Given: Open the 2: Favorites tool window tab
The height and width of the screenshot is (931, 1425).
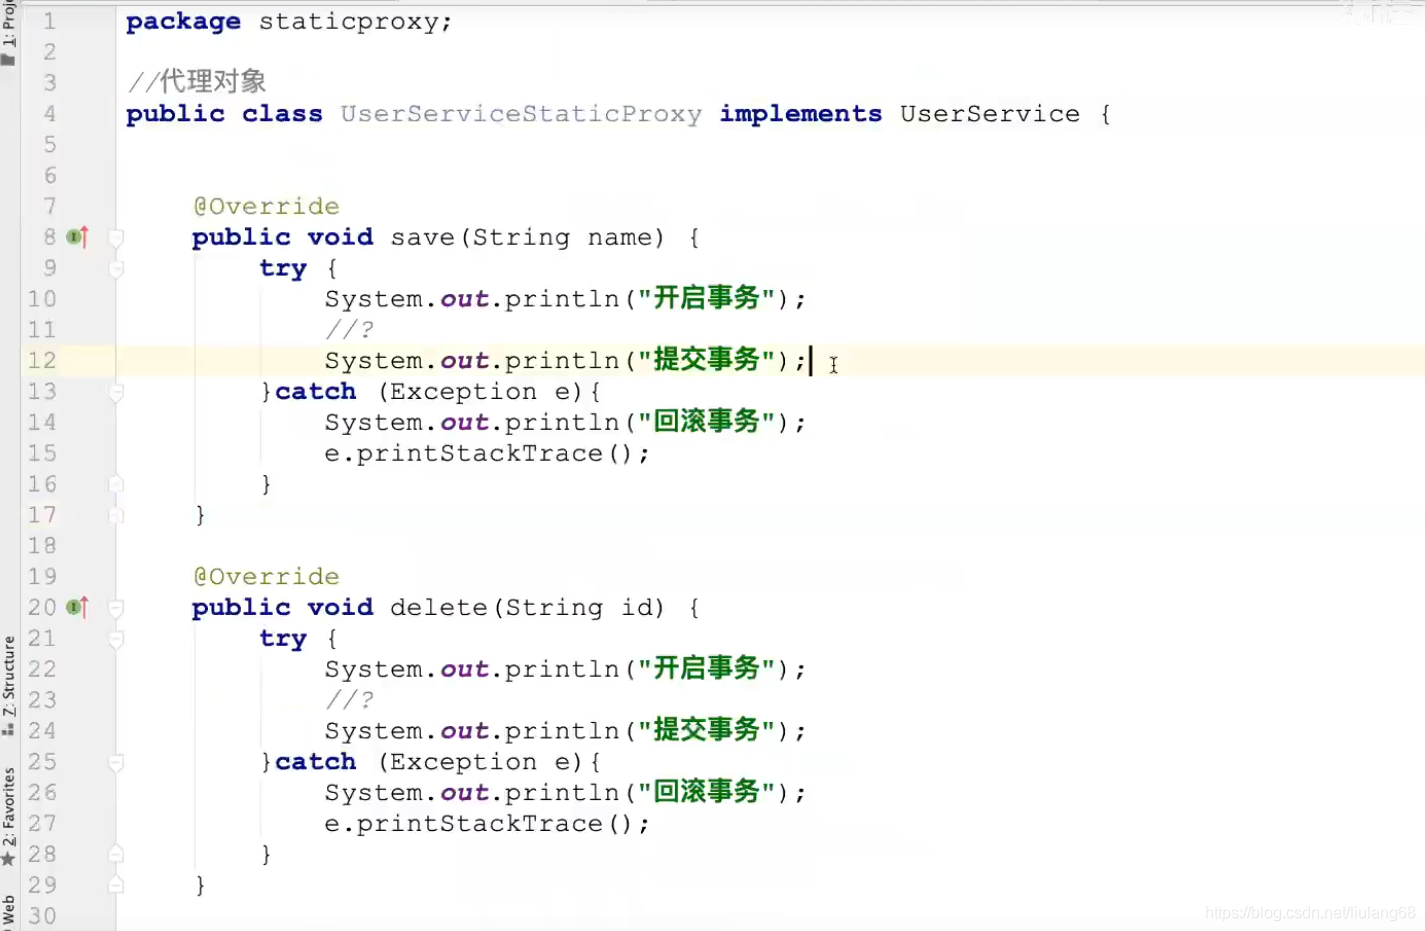Looking at the screenshot, I should coord(9,816).
